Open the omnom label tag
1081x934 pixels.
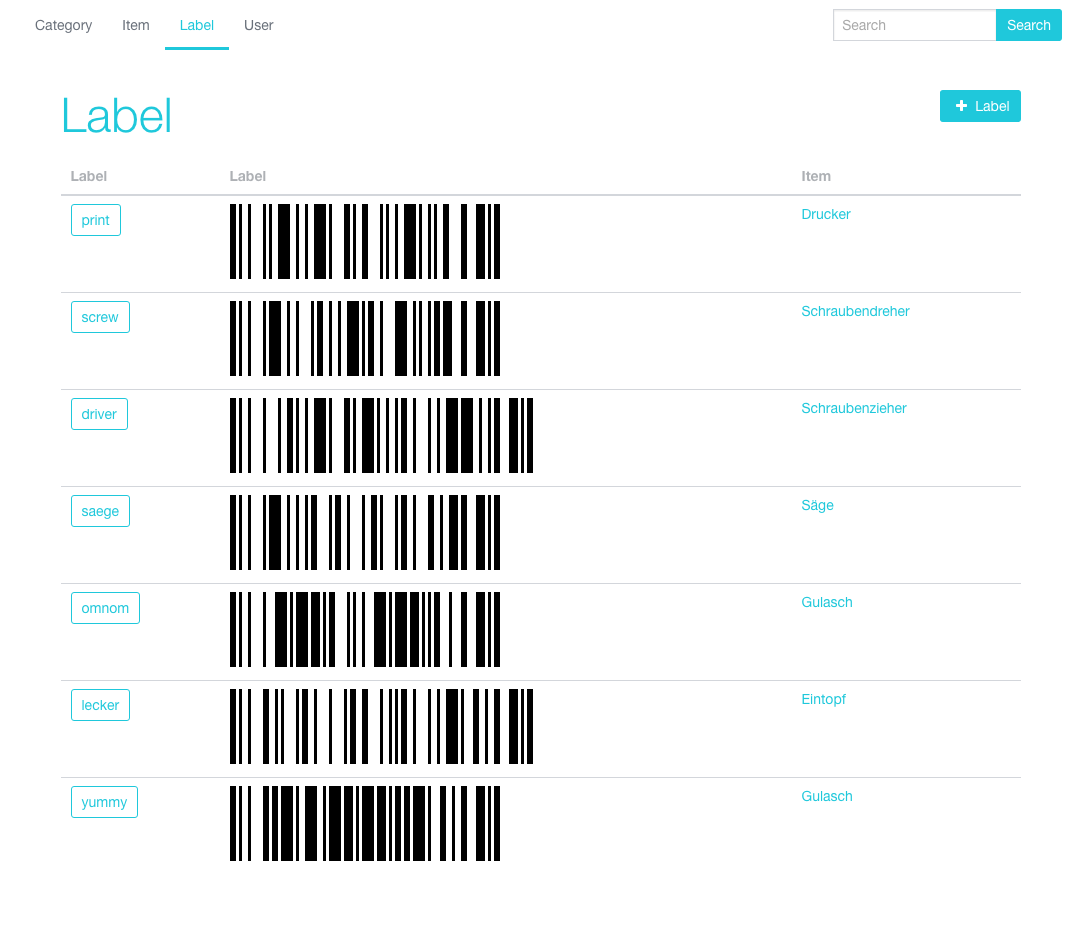(105, 608)
